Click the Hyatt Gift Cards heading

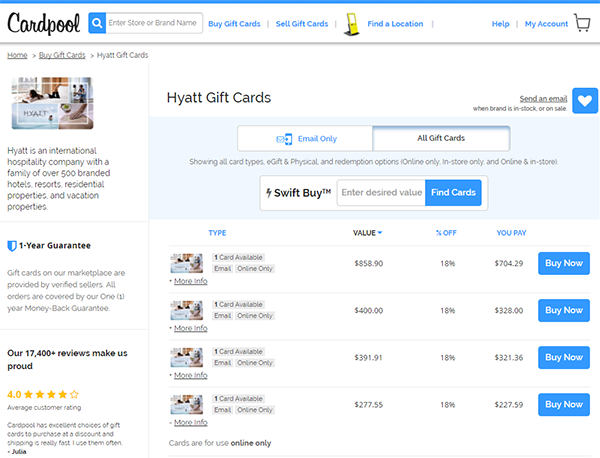click(x=218, y=98)
